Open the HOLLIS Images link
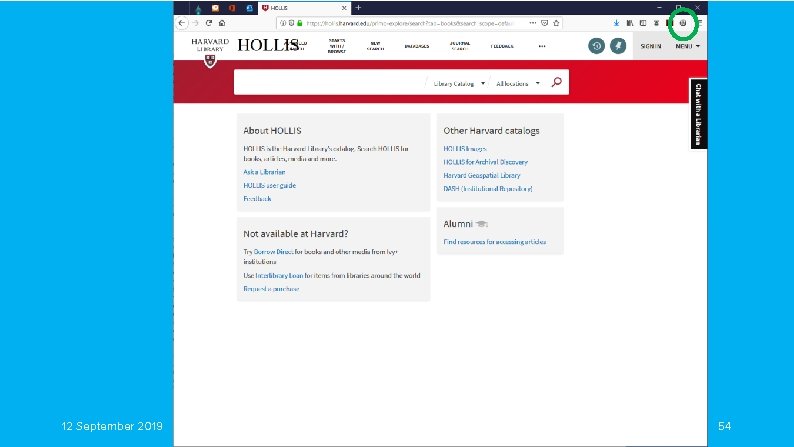Screen dimensions: 794x447 click(464, 148)
